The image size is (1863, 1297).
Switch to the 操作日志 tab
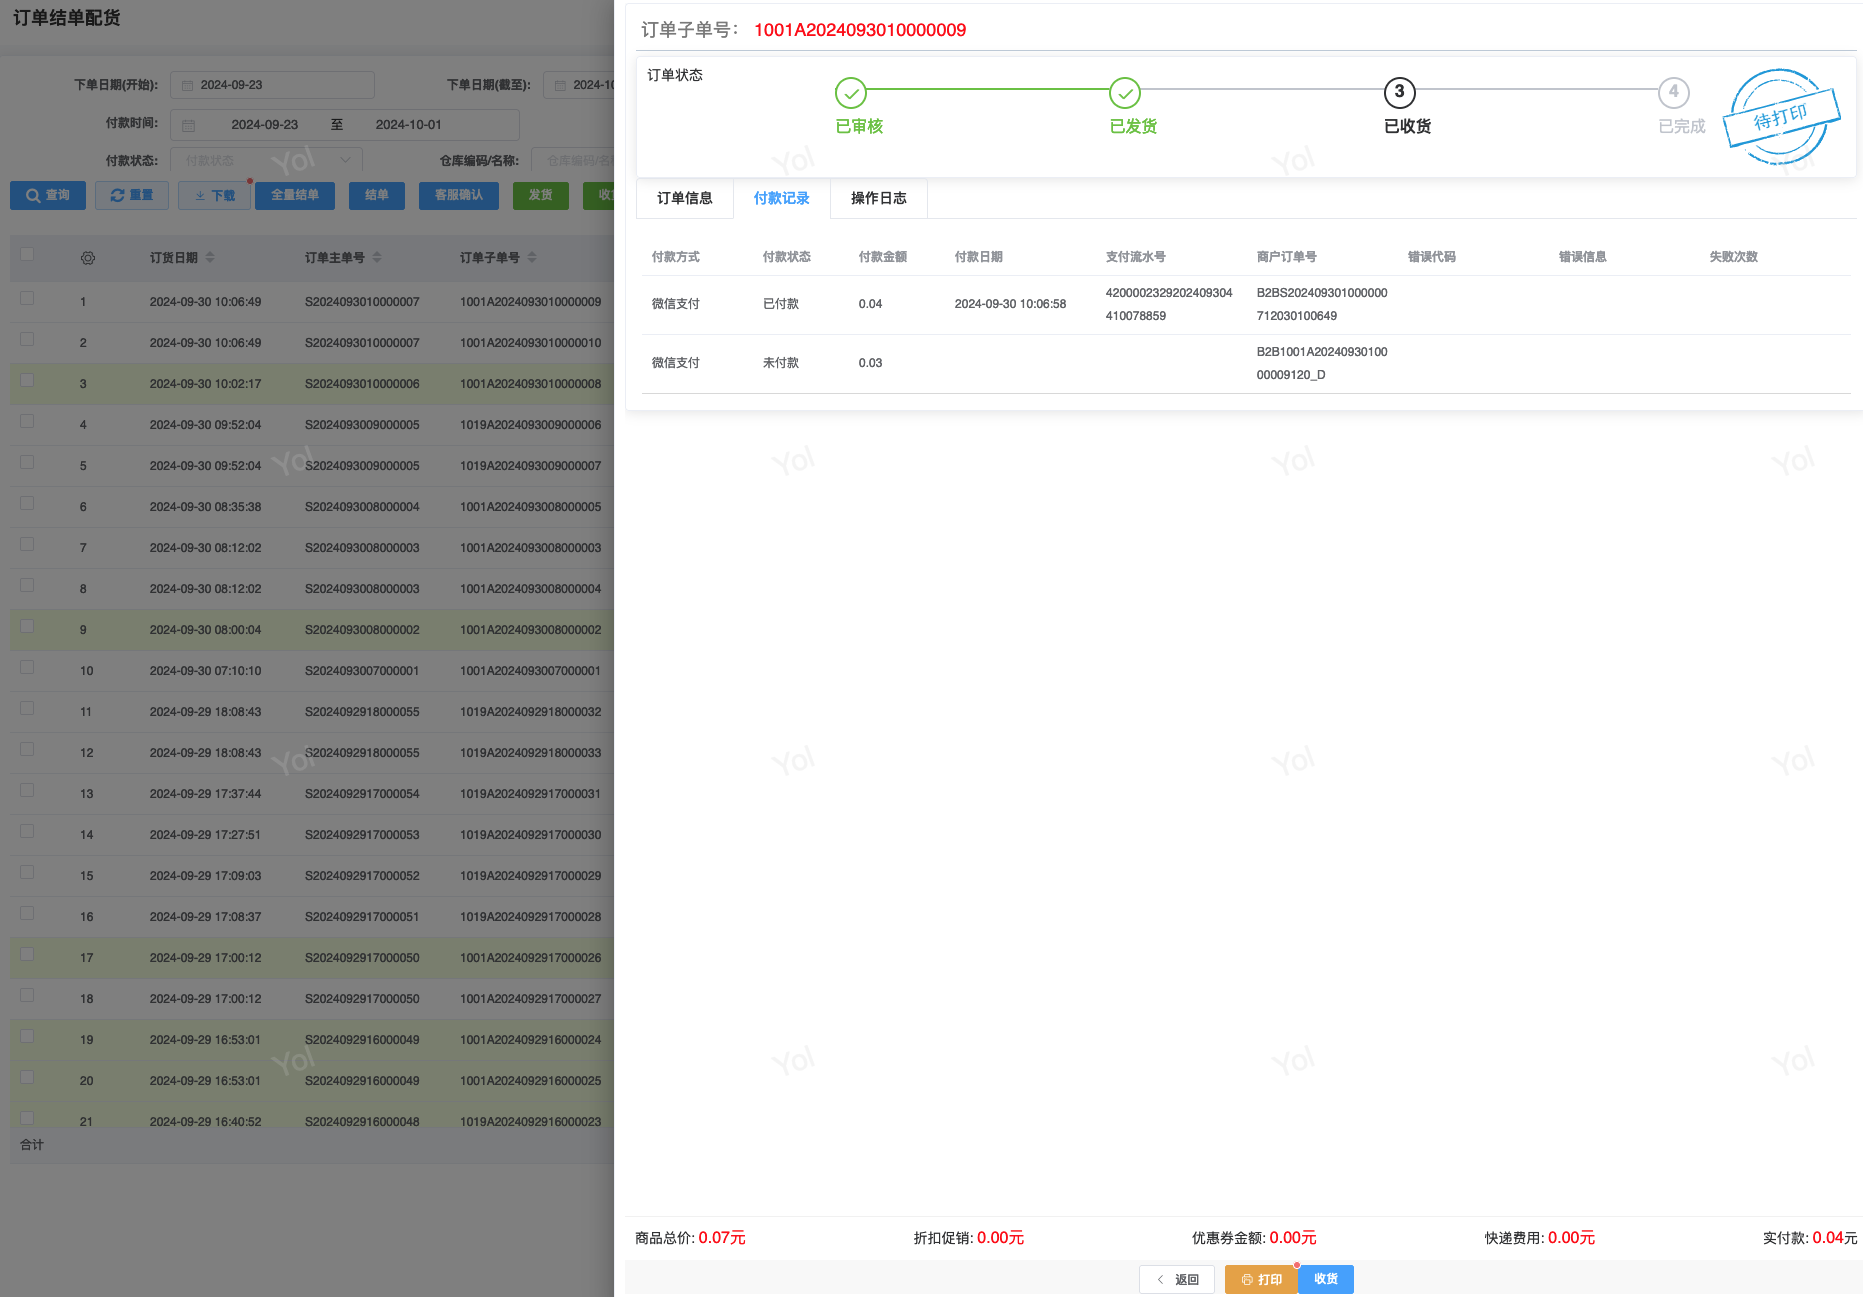click(878, 198)
